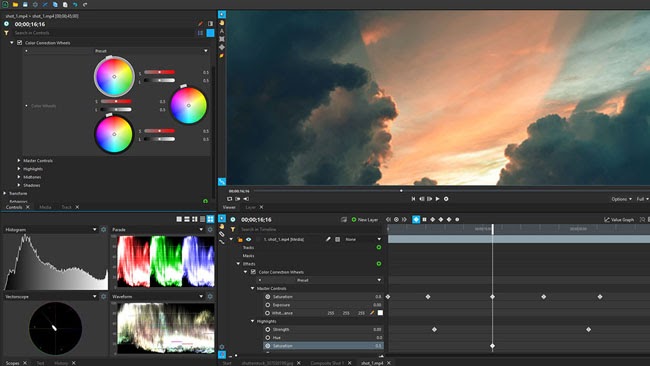This screenshot has height=366, width=650.
Task: Open Vectorscope settings gear
Action: [104, 296]
